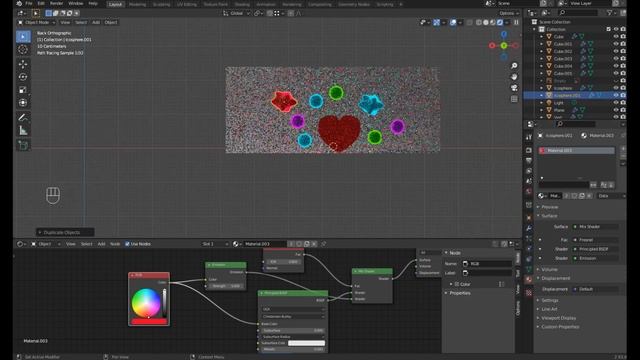Image resolution: width=640 pixels, height=360 pixels.
Task: Switch to Modeling workspace tab
Action: 137,4
